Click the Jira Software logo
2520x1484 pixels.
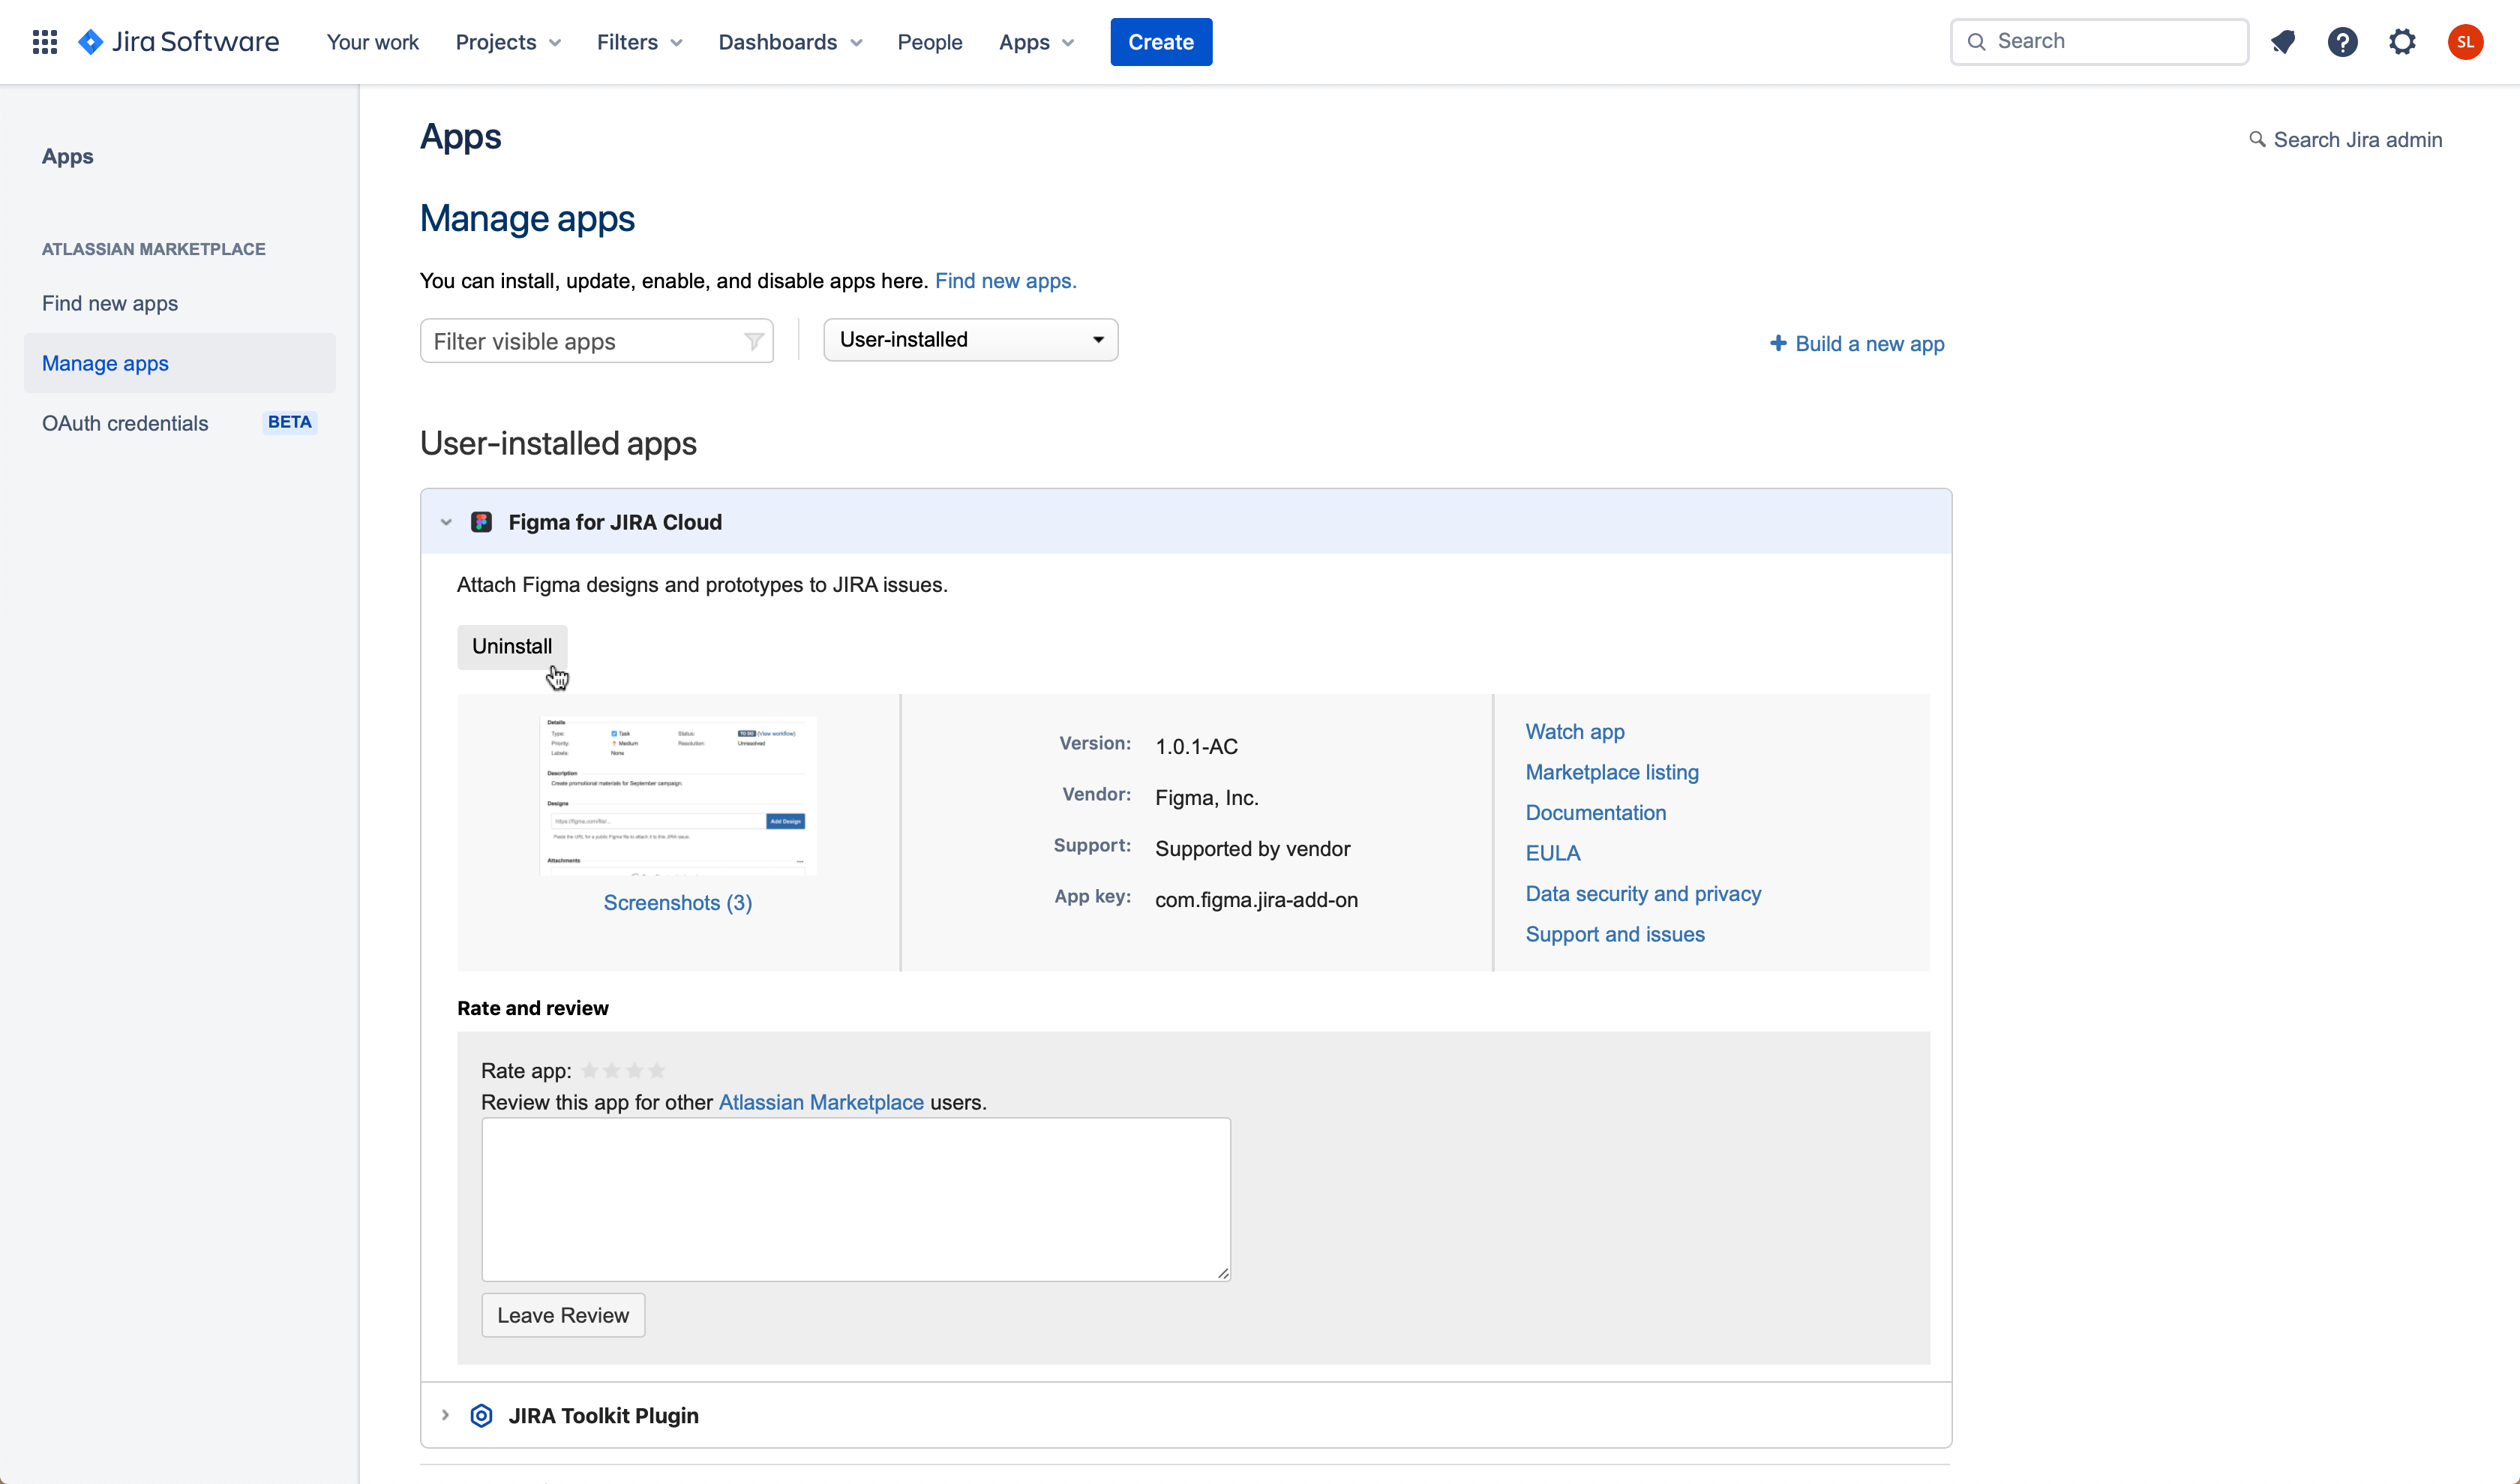[x=180, y=42]
